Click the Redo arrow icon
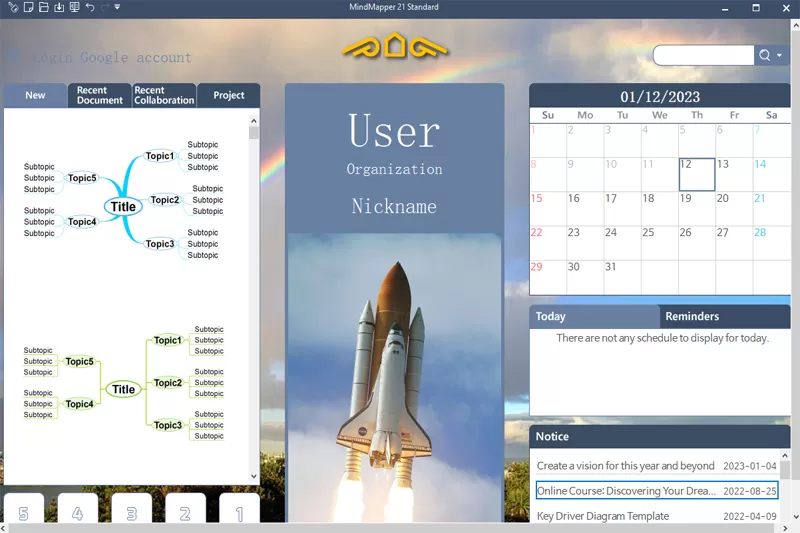800x533 pixels. pyautogui.click(x=105, y=7)
